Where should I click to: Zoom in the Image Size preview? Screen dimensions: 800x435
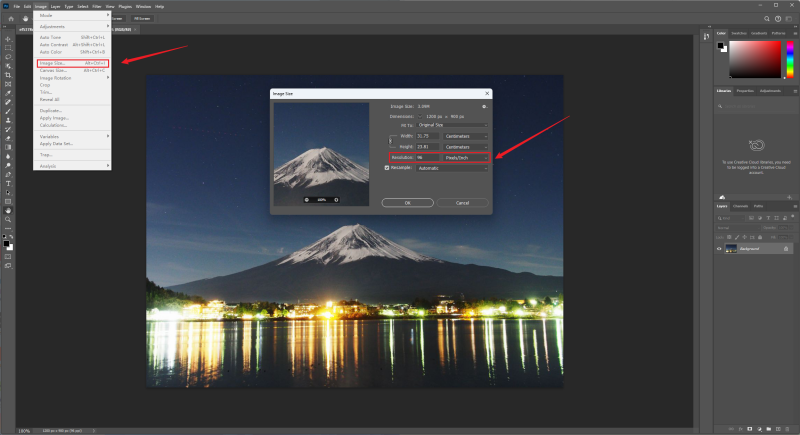point(335,199)
